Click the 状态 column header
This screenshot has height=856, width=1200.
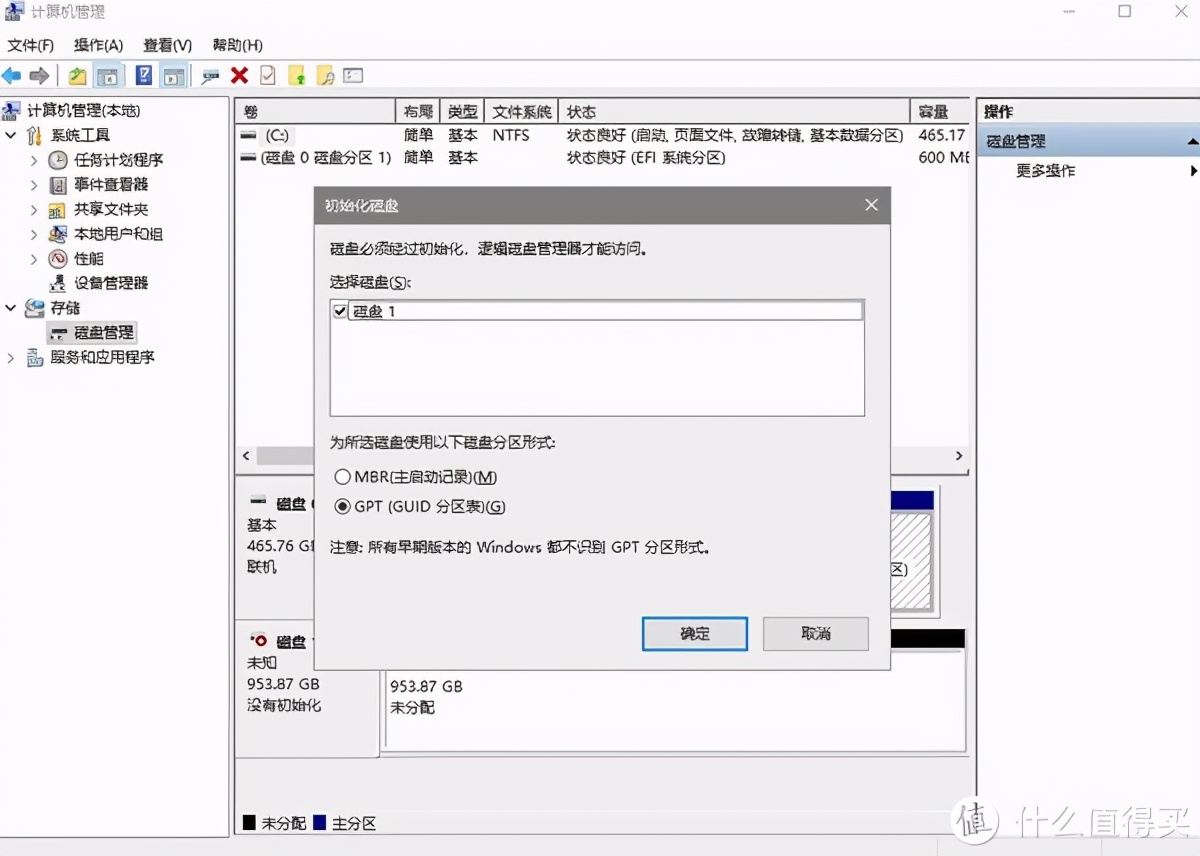click(734, 112)
